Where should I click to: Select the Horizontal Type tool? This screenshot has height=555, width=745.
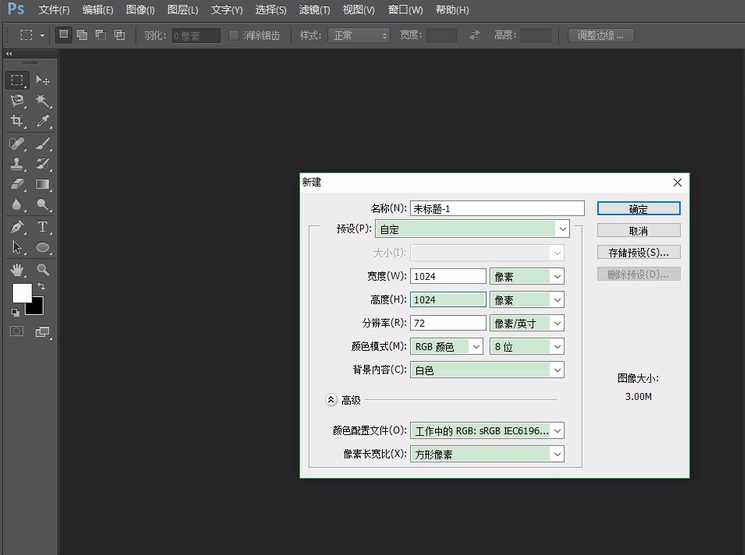pos(43,227)
